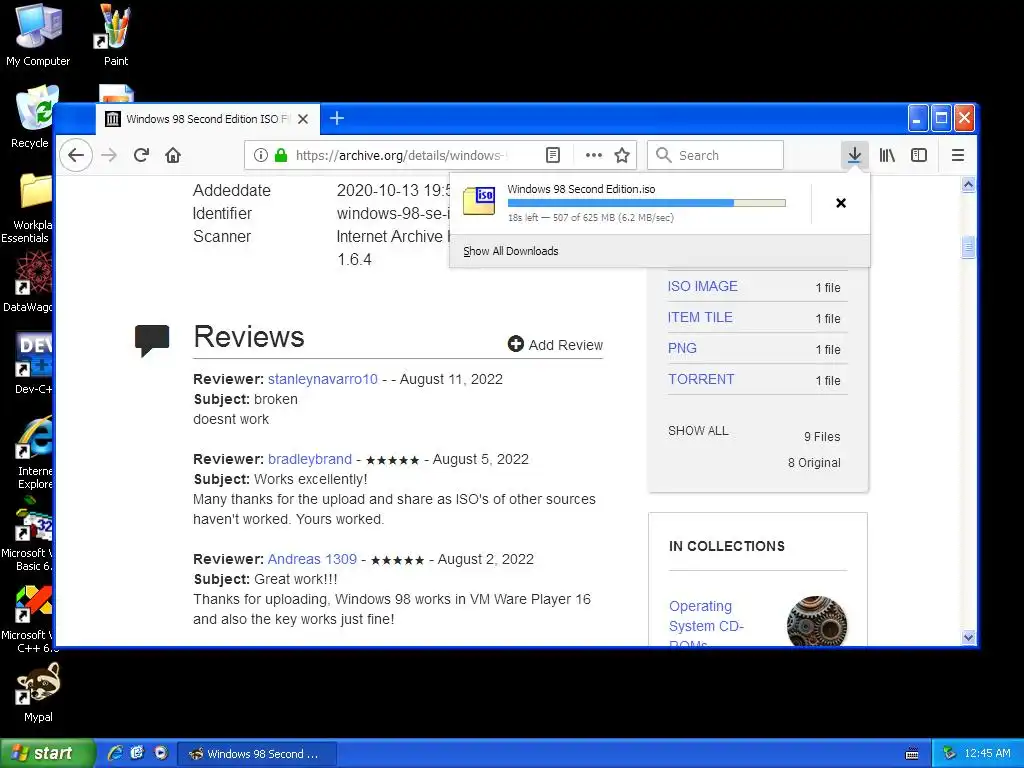Open reviewer bradleybrand profile
The width and height of the screenshot is (1024, 768).
[310, 460]
